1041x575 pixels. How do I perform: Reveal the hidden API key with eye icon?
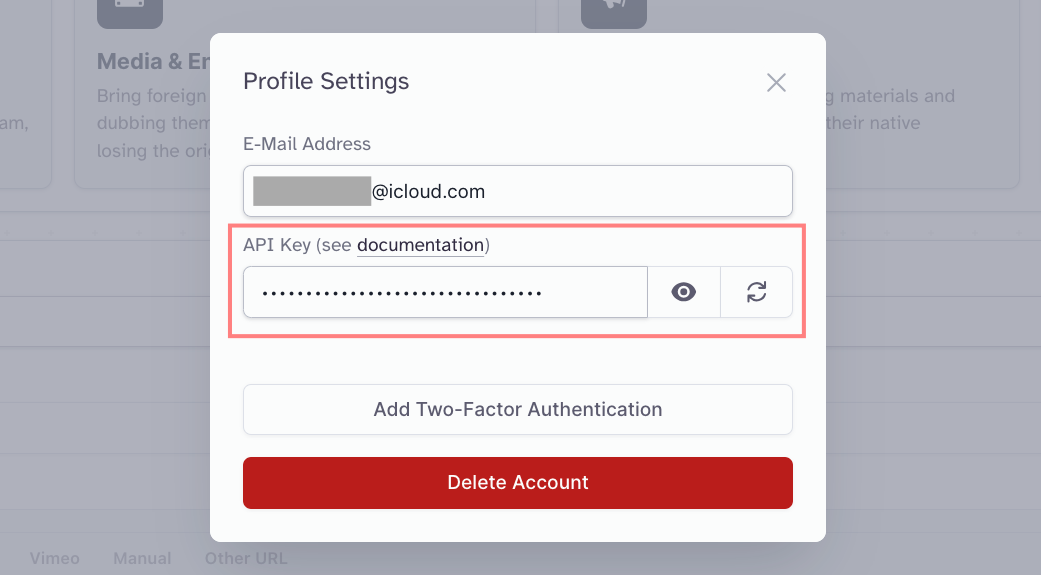click(x=683, y=292)
